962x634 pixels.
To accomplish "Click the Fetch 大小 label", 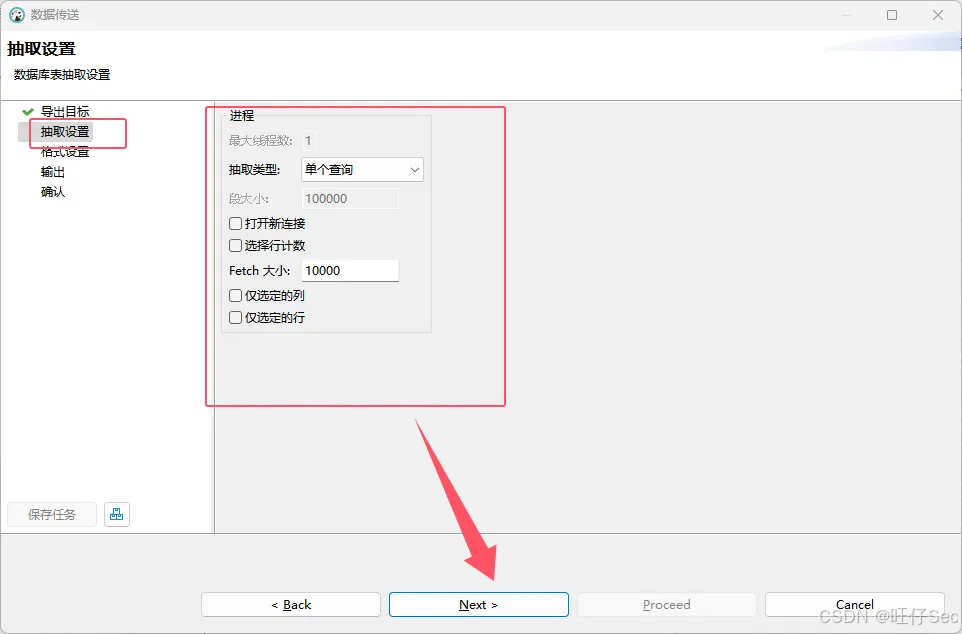I will (260, 271).
